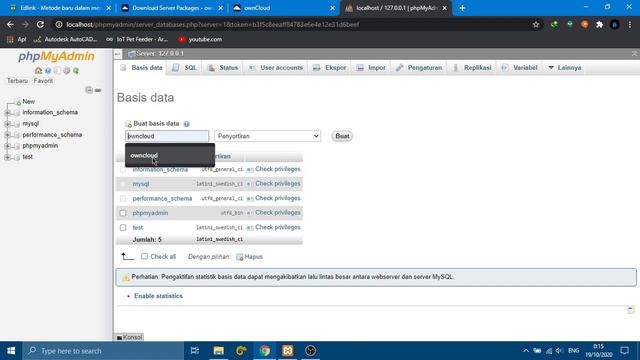Reload the page in Chrome

click(40, 24)
